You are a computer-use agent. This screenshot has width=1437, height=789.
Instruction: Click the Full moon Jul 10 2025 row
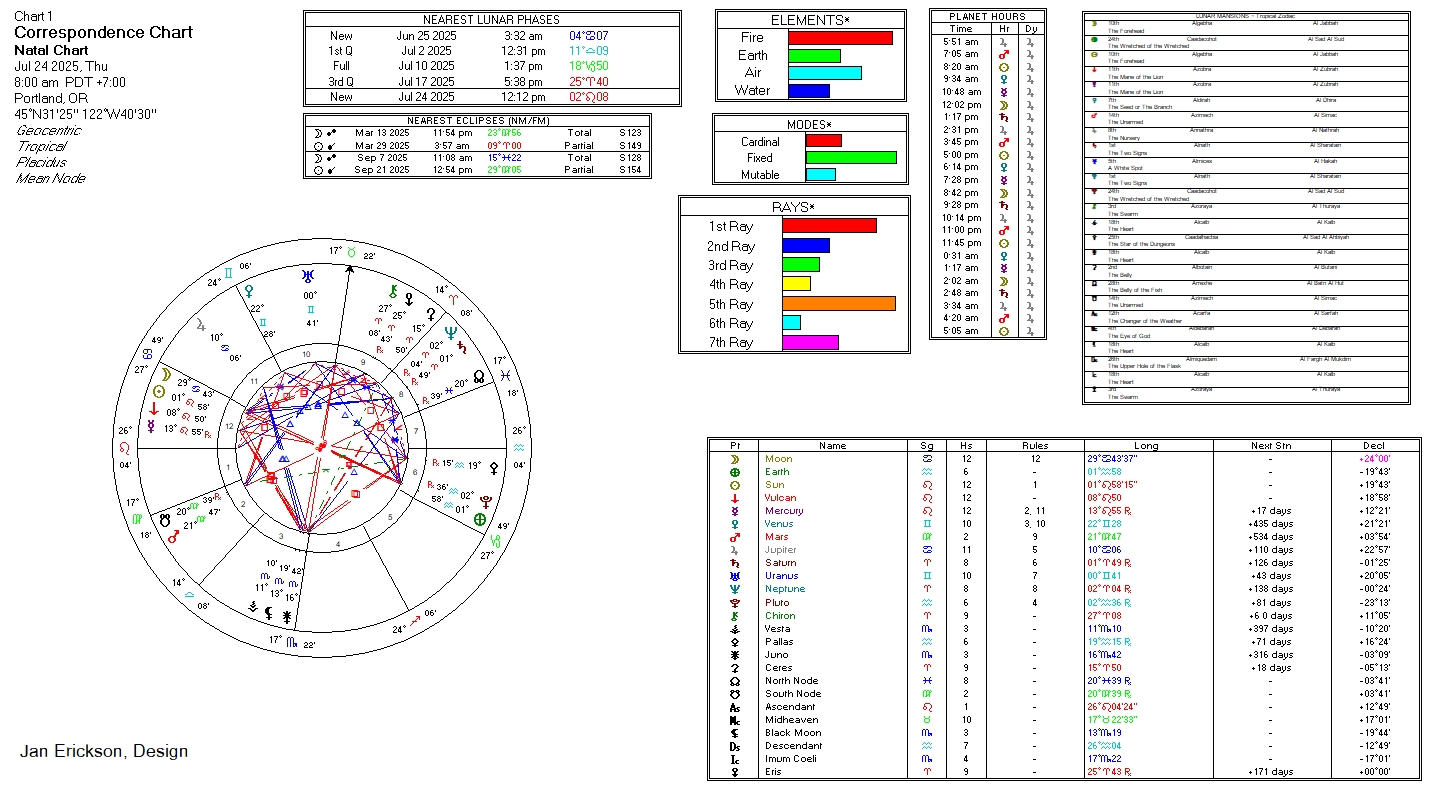point(491,66)
